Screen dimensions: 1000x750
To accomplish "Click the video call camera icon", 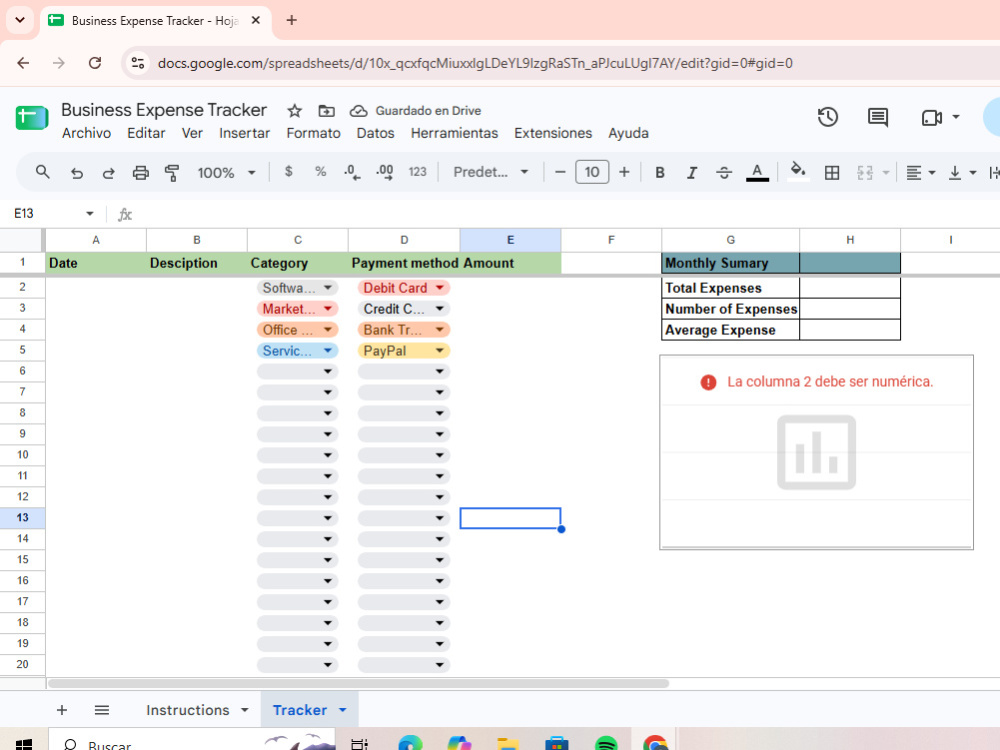I will [x=932, y=117].
